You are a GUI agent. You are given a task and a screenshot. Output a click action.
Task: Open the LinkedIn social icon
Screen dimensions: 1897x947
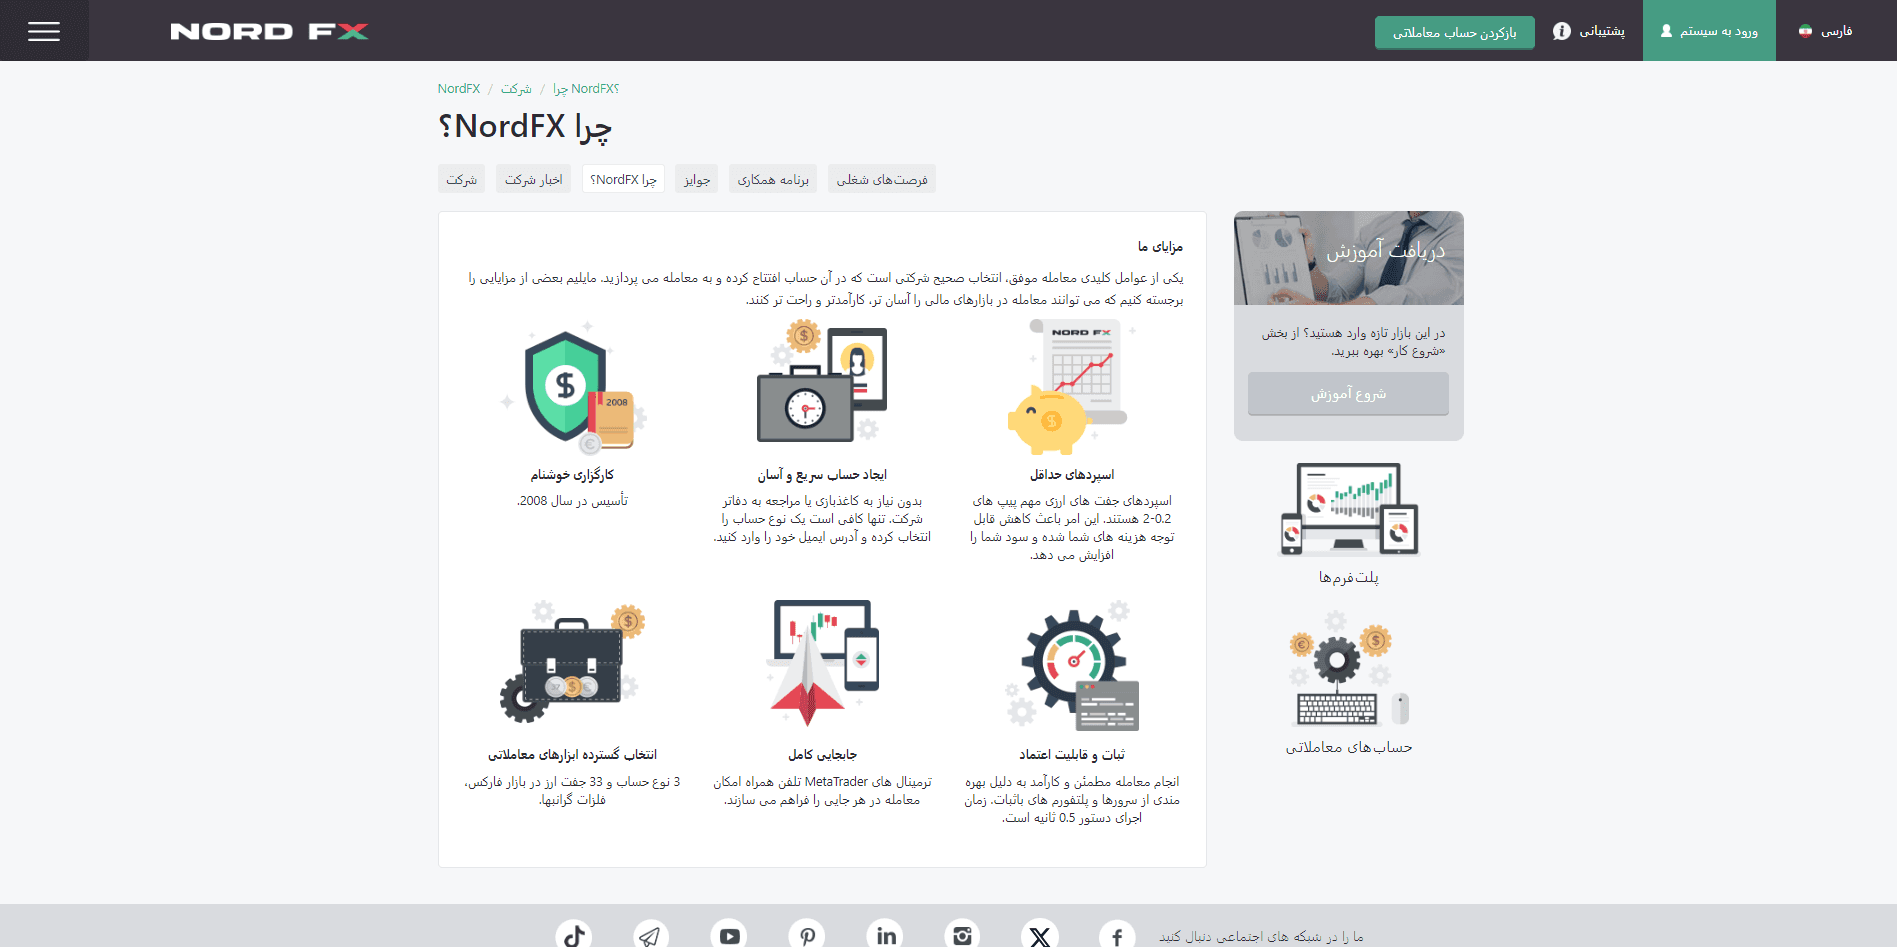pos(885,936)
